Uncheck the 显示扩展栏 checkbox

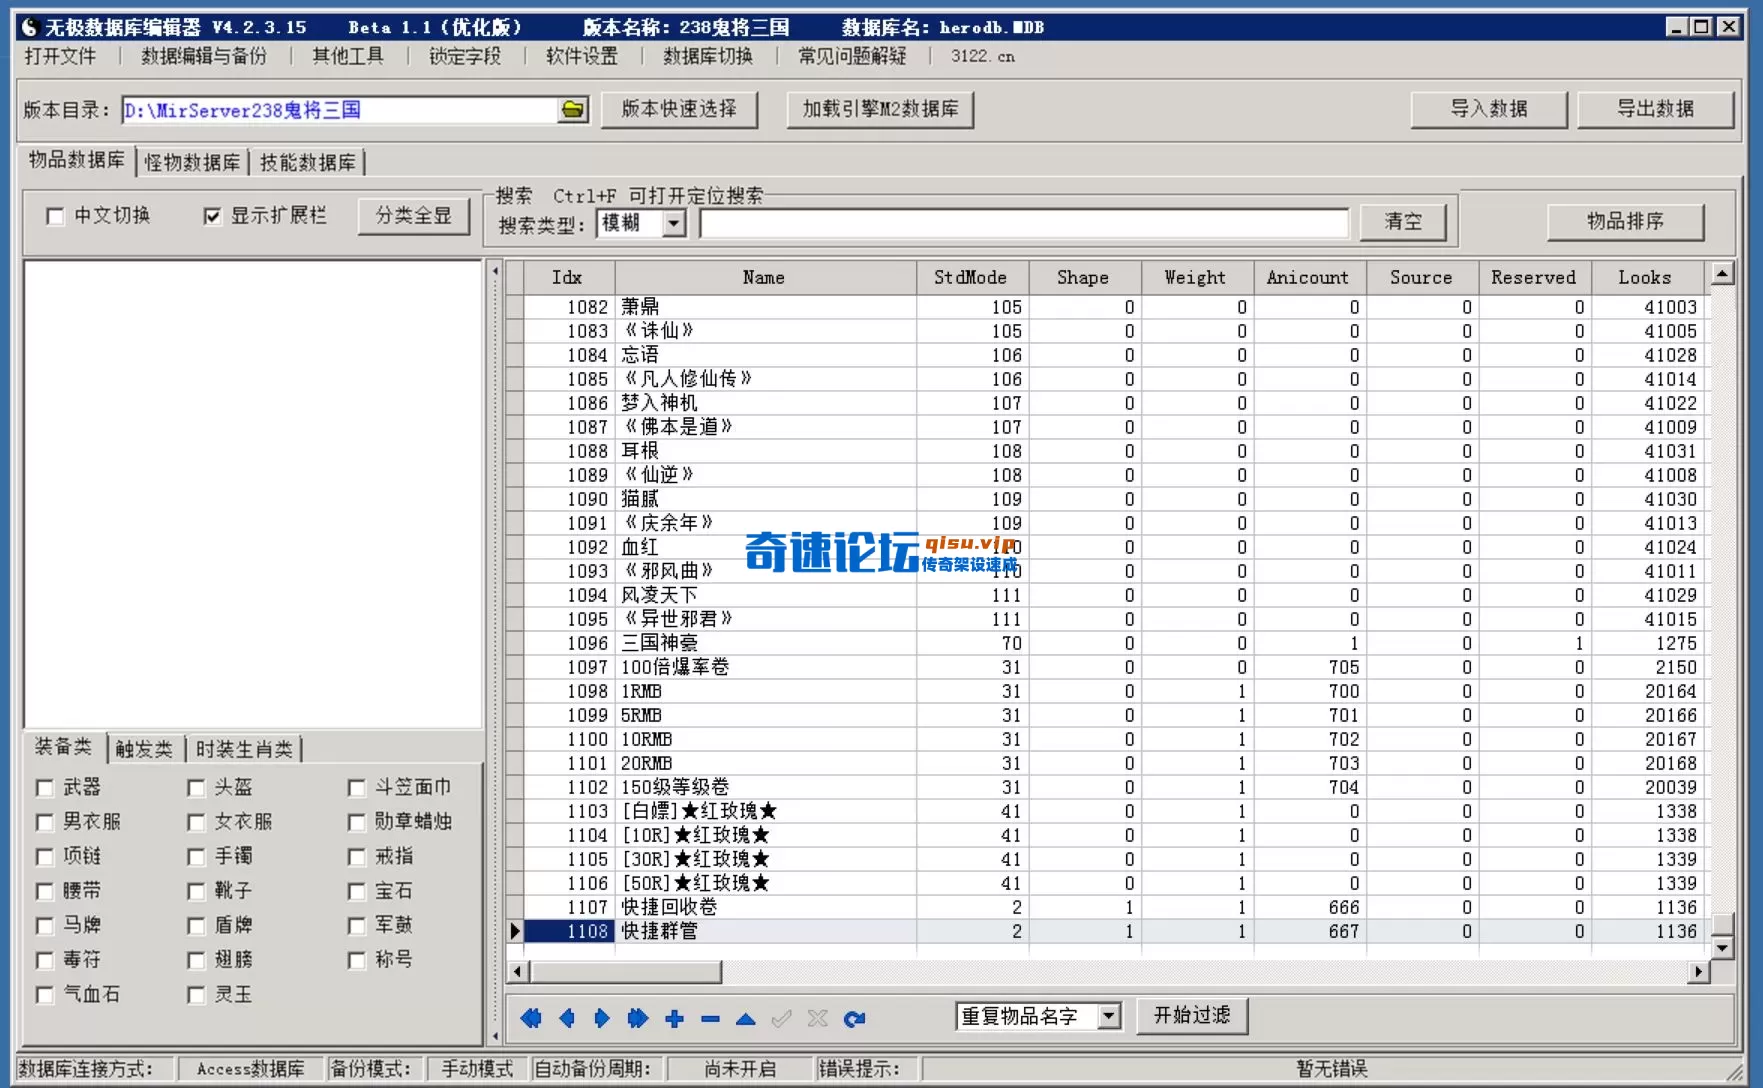[x=212, y=215]
